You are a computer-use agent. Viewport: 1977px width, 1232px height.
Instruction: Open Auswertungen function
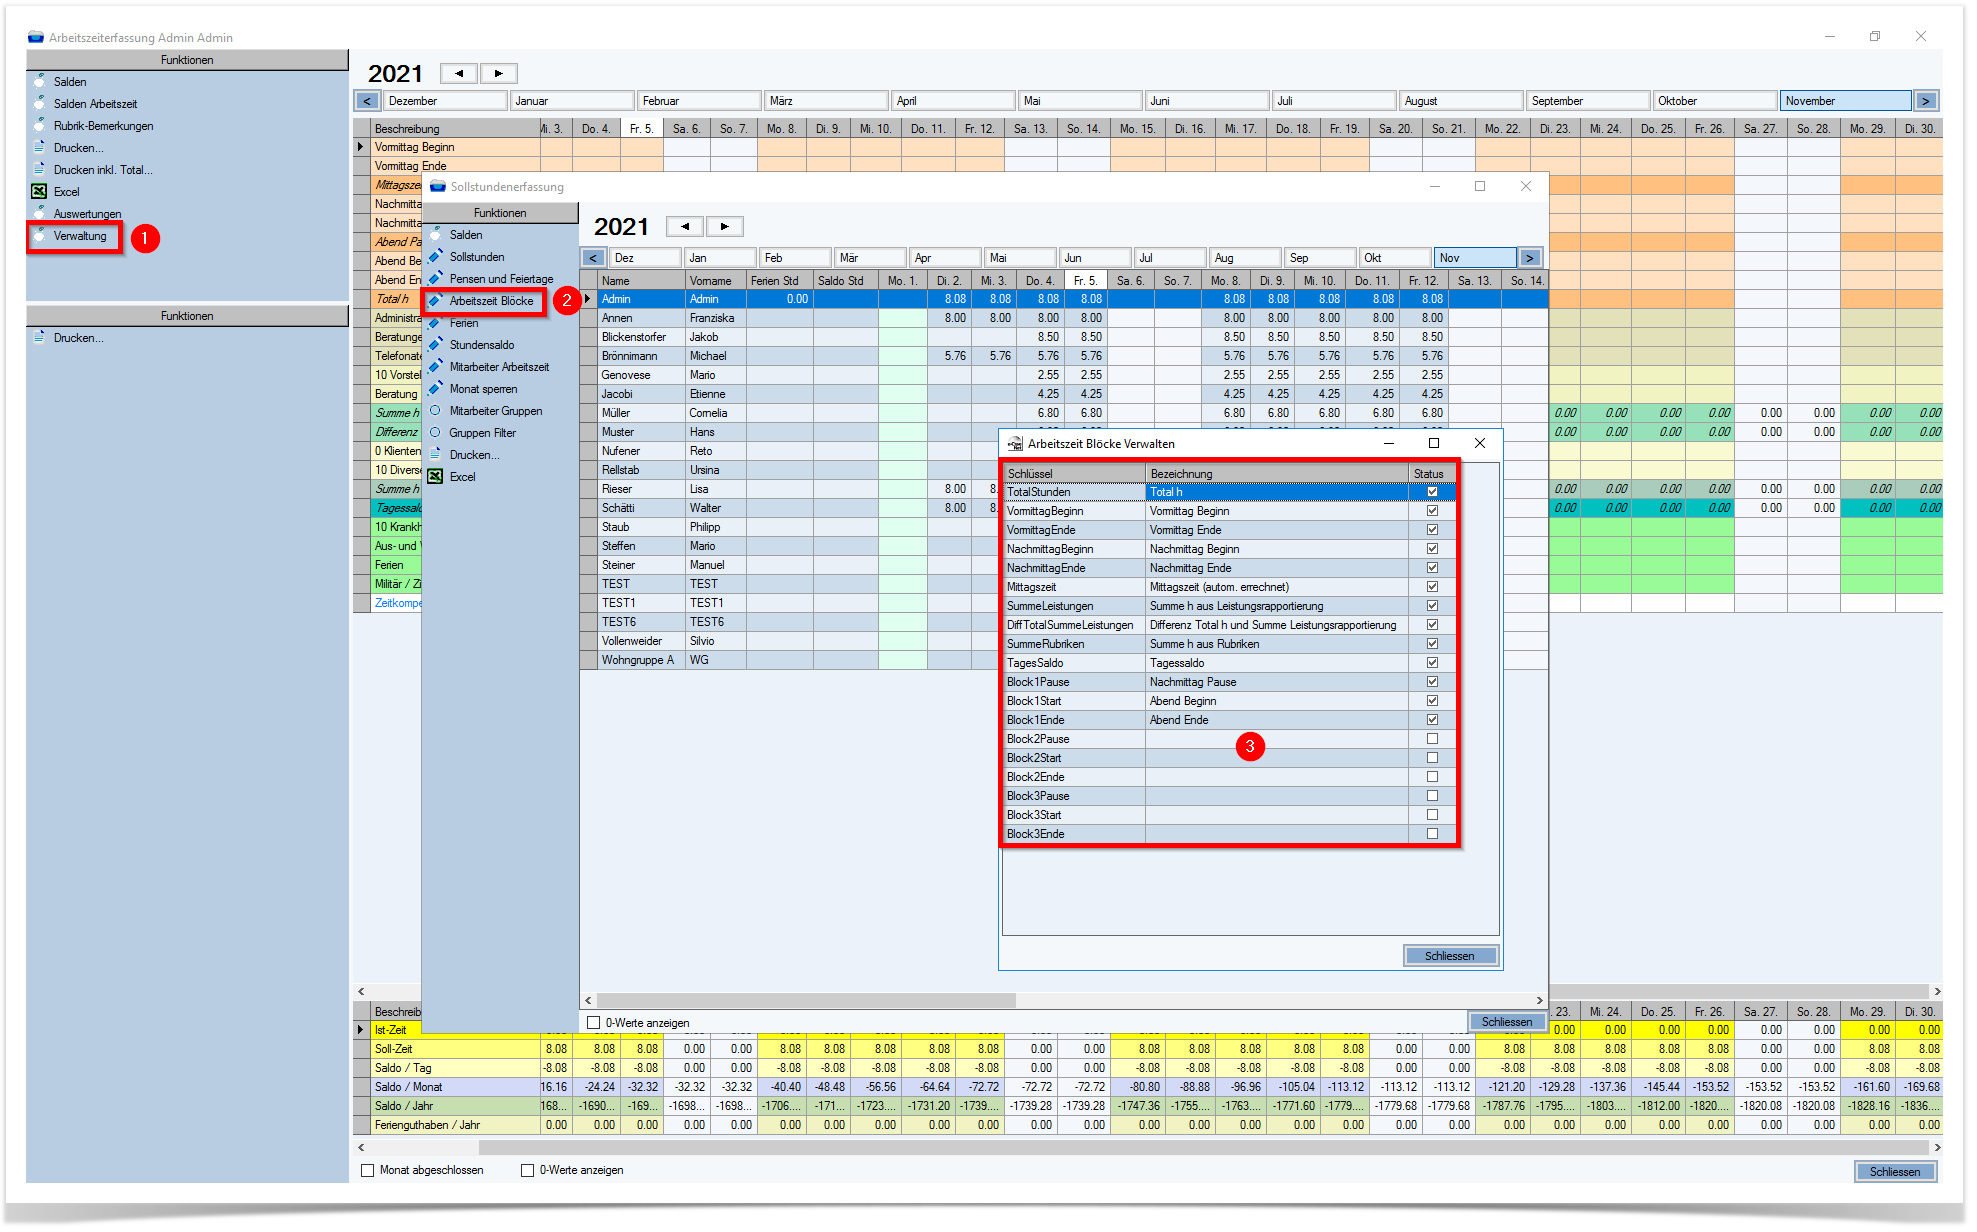pyautogui.click(x=87, y=214)
